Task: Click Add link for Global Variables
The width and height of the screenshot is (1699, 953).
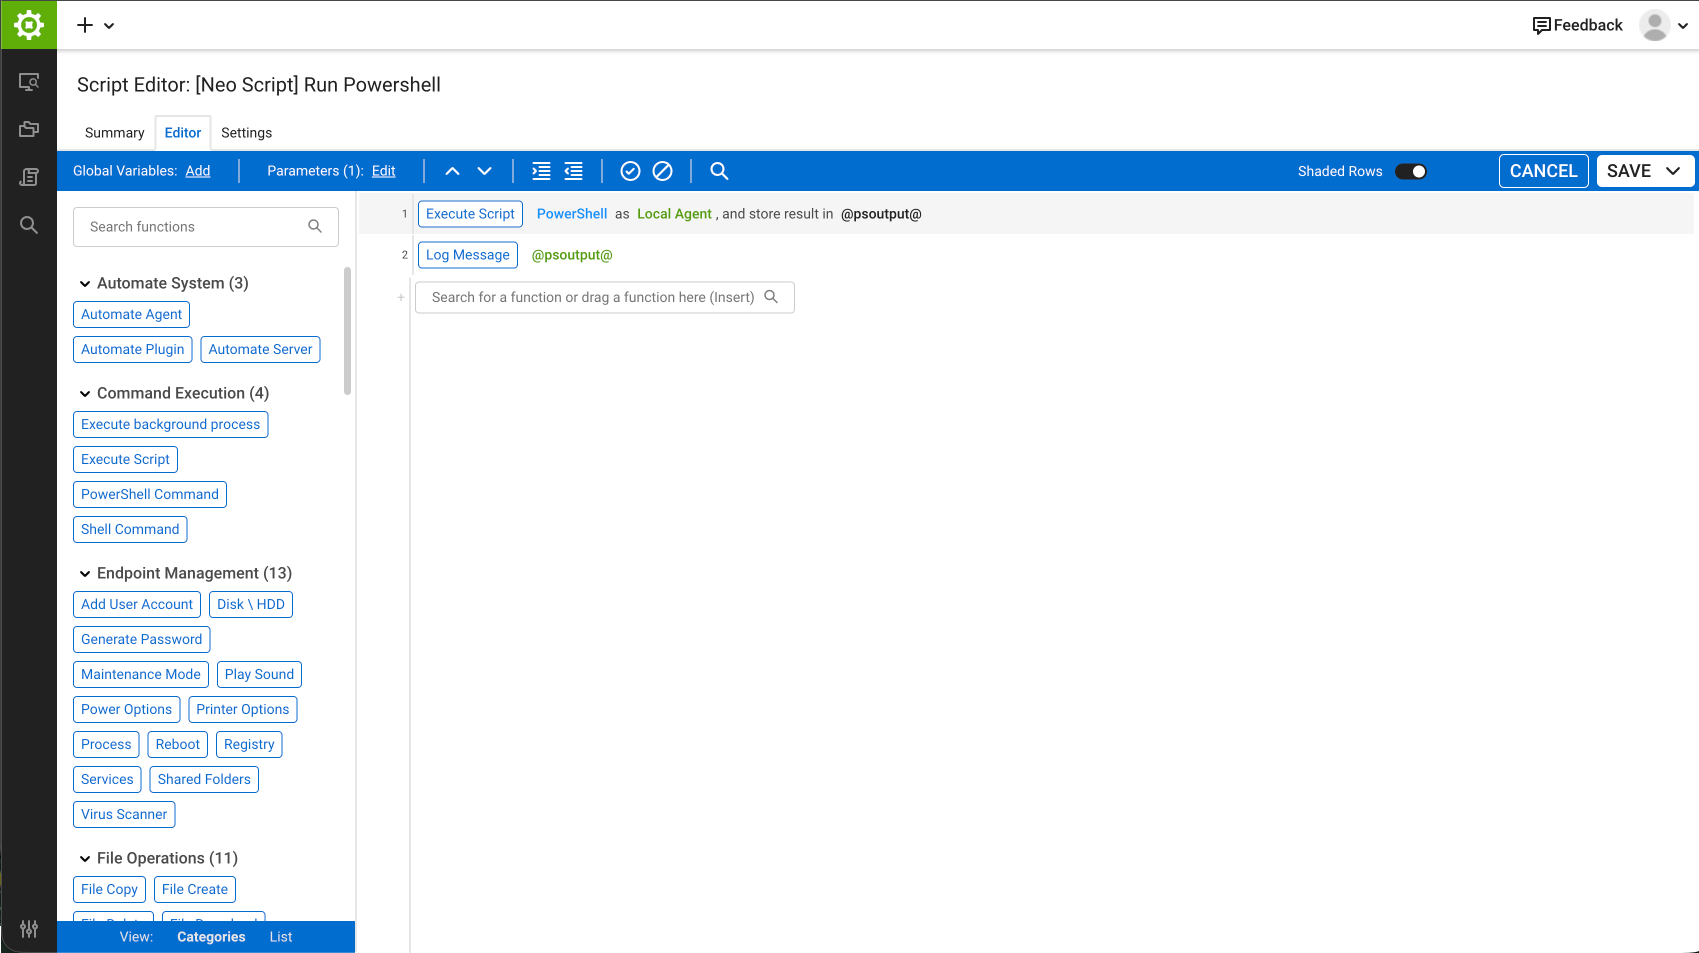Action: point(198,171)
